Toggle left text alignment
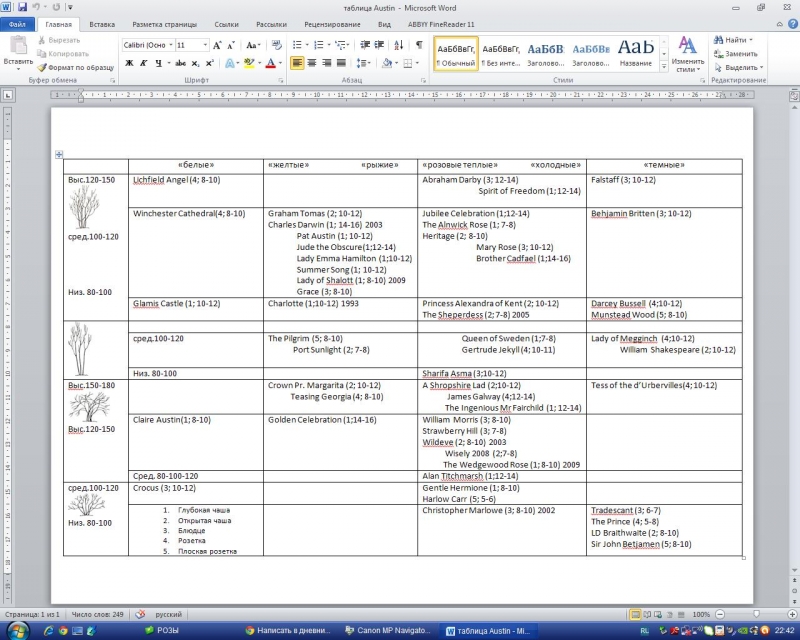800x640 pixels. pos(297,63)
